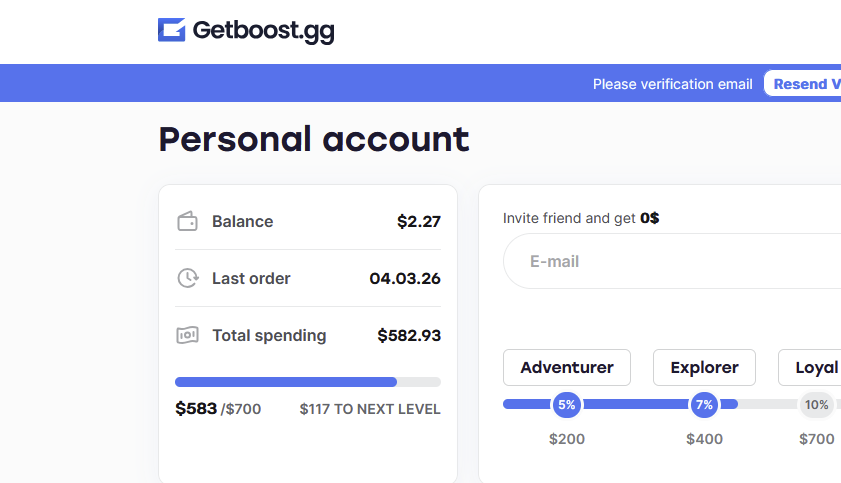Click the Please verification email notice
The image size is (841, 483).
click(x=673, y=84)
